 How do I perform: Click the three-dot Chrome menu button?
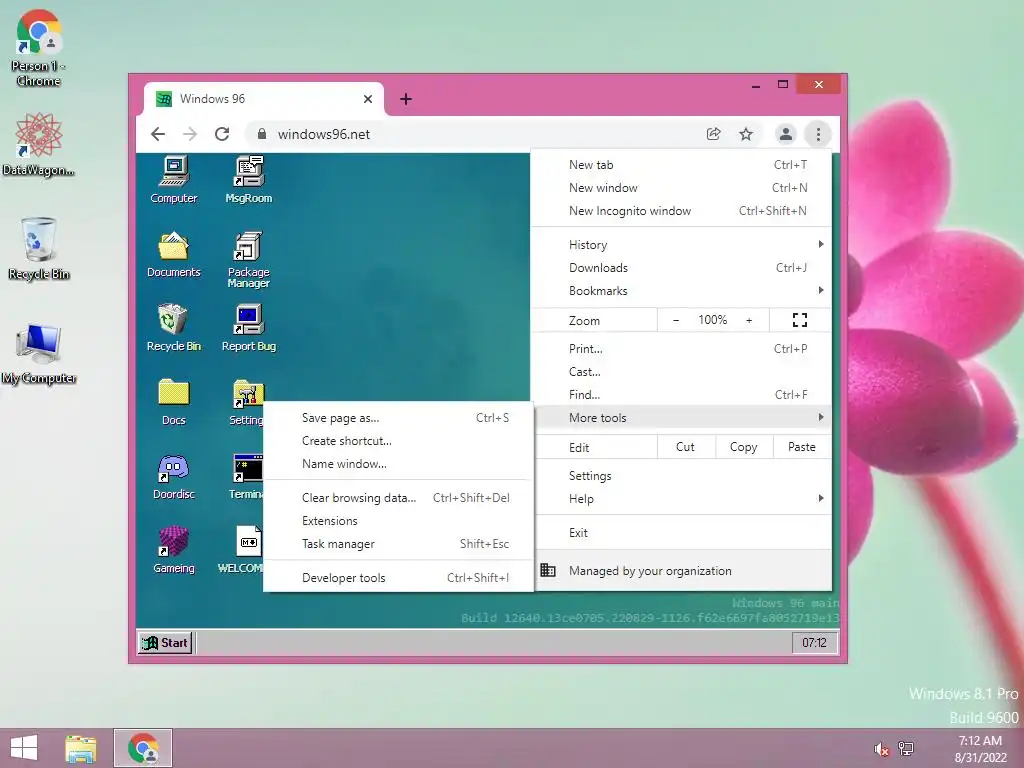click(x=818, y=134)
